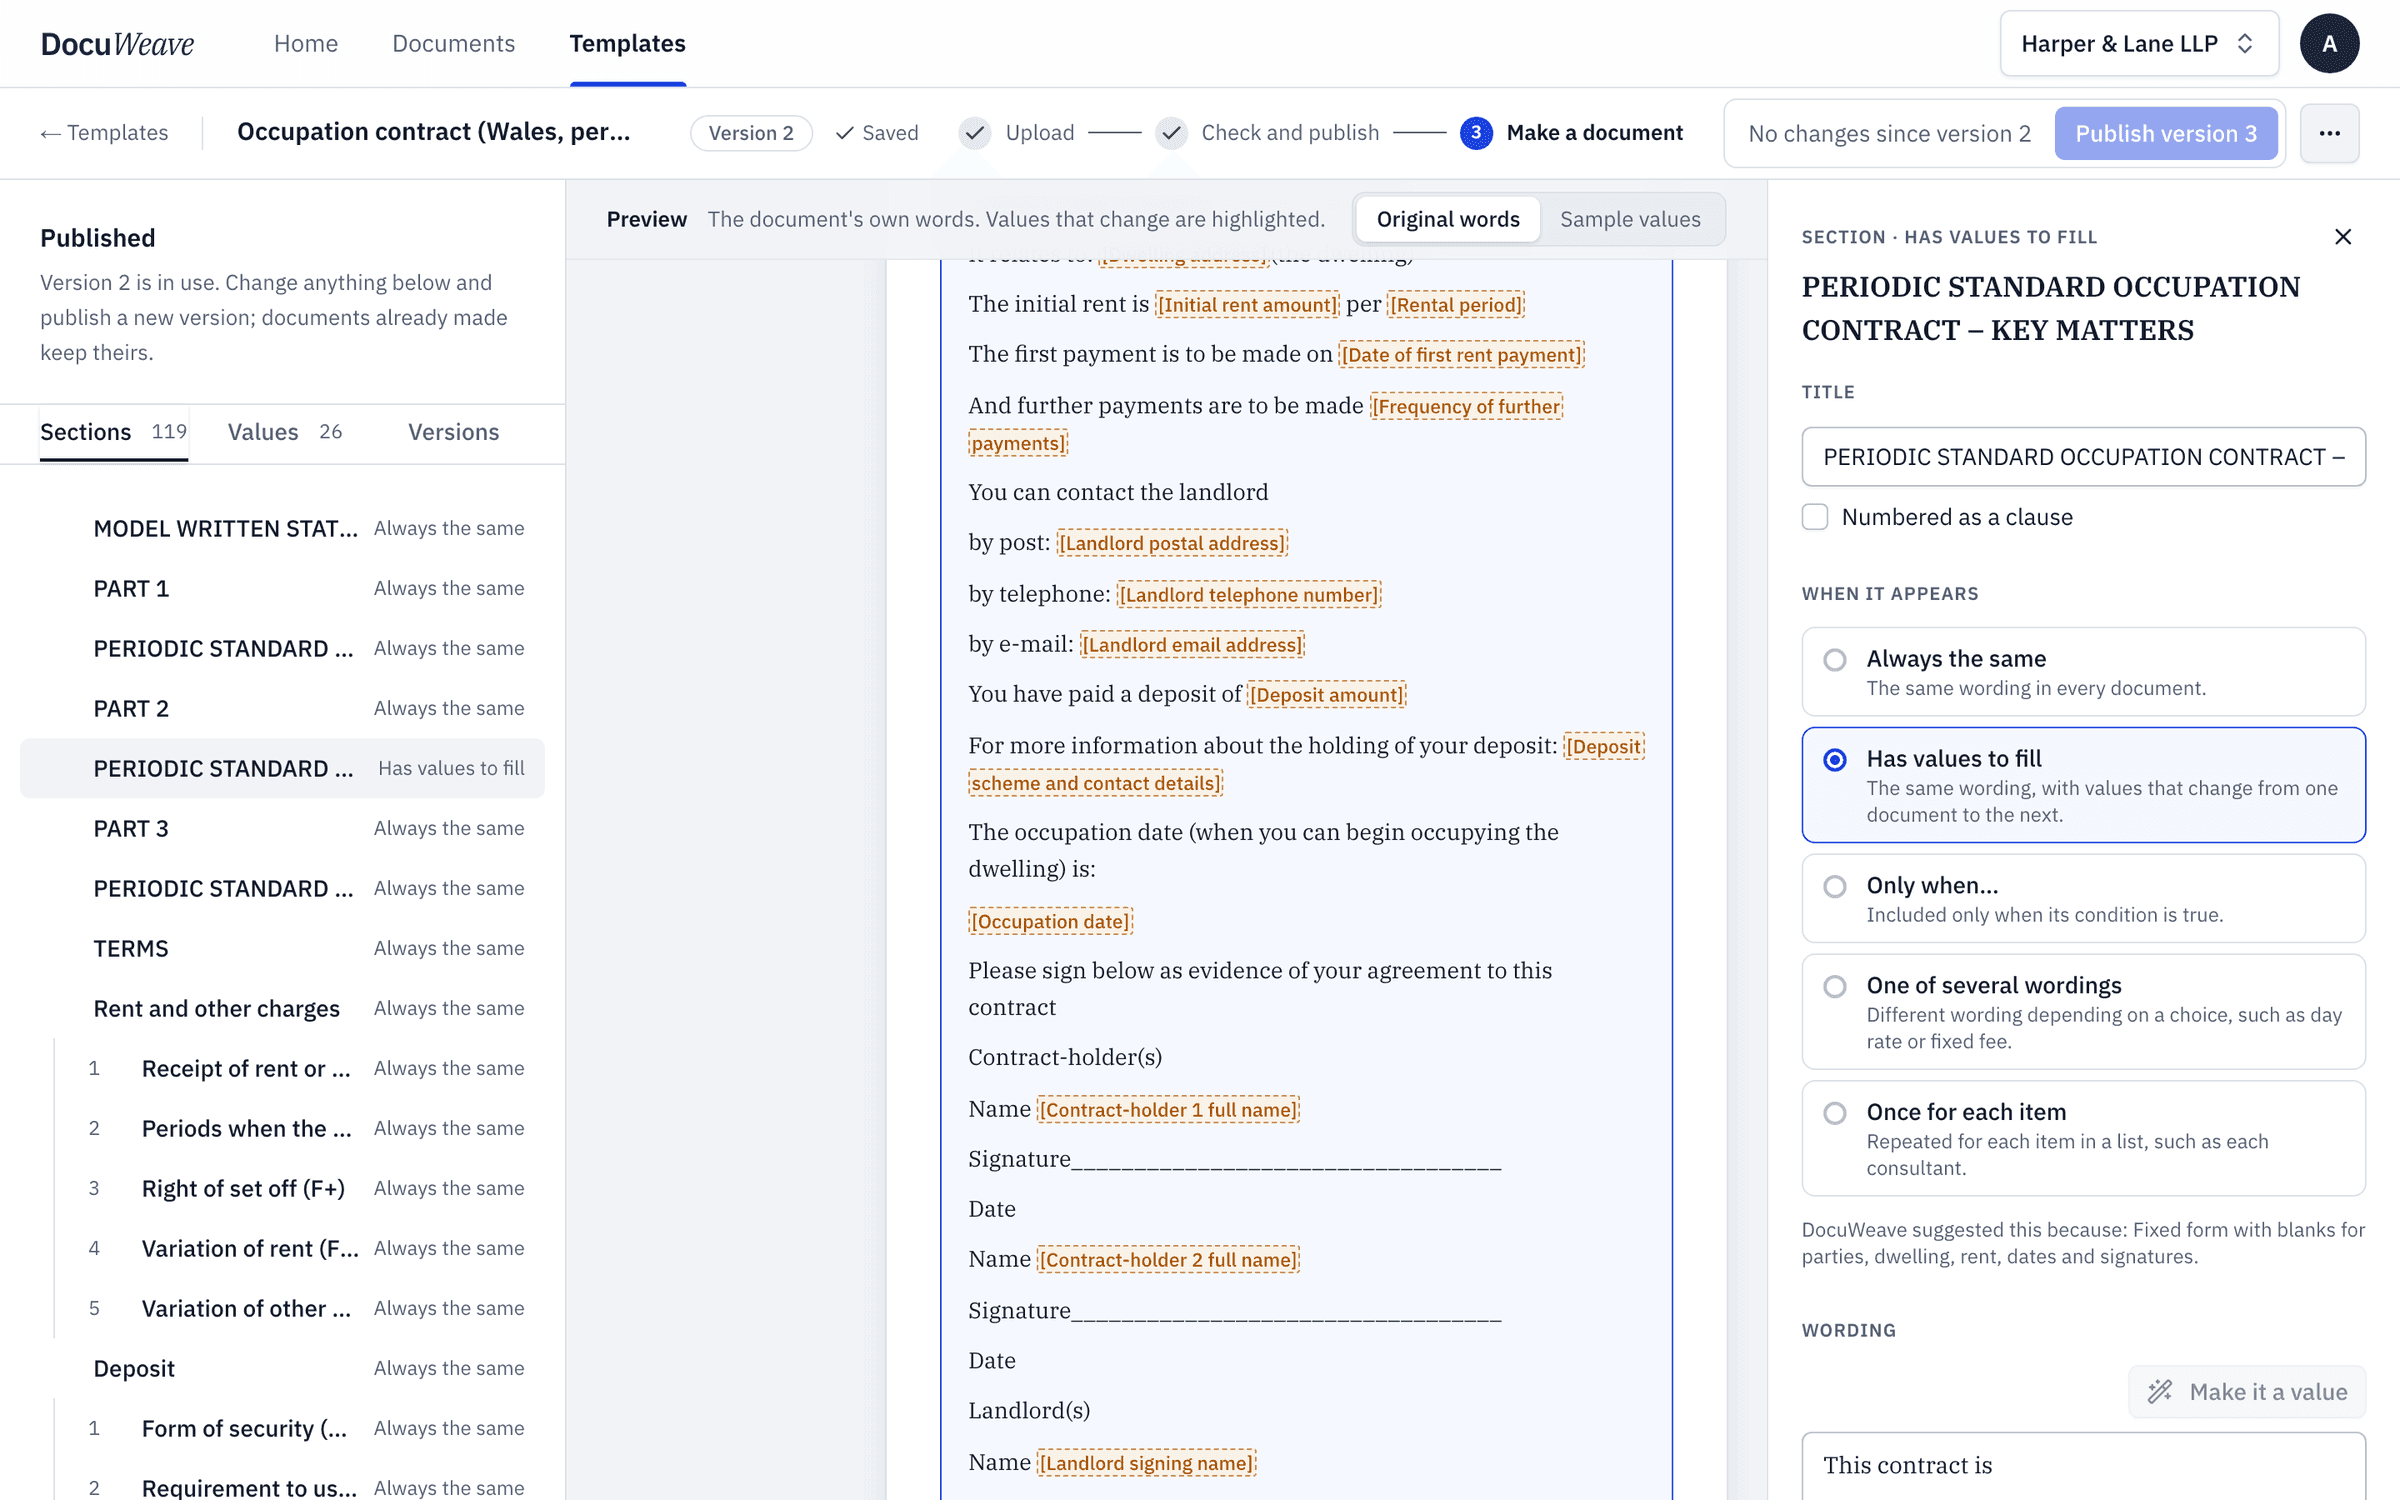Open the Version 2 selector pill
The height and width of the screenshot is (1500, 2400).
point(751,133)
